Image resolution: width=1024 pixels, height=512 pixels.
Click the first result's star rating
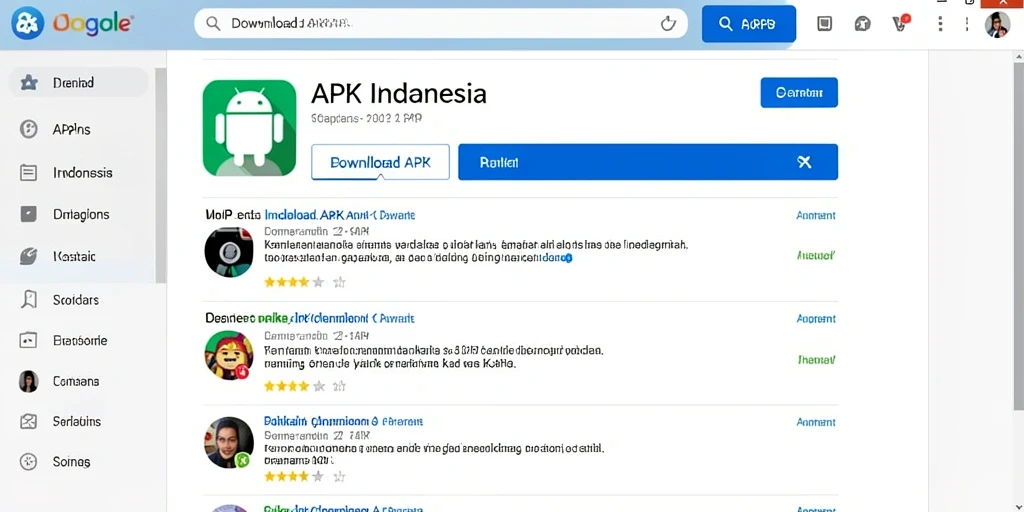(x=305, y=282)
